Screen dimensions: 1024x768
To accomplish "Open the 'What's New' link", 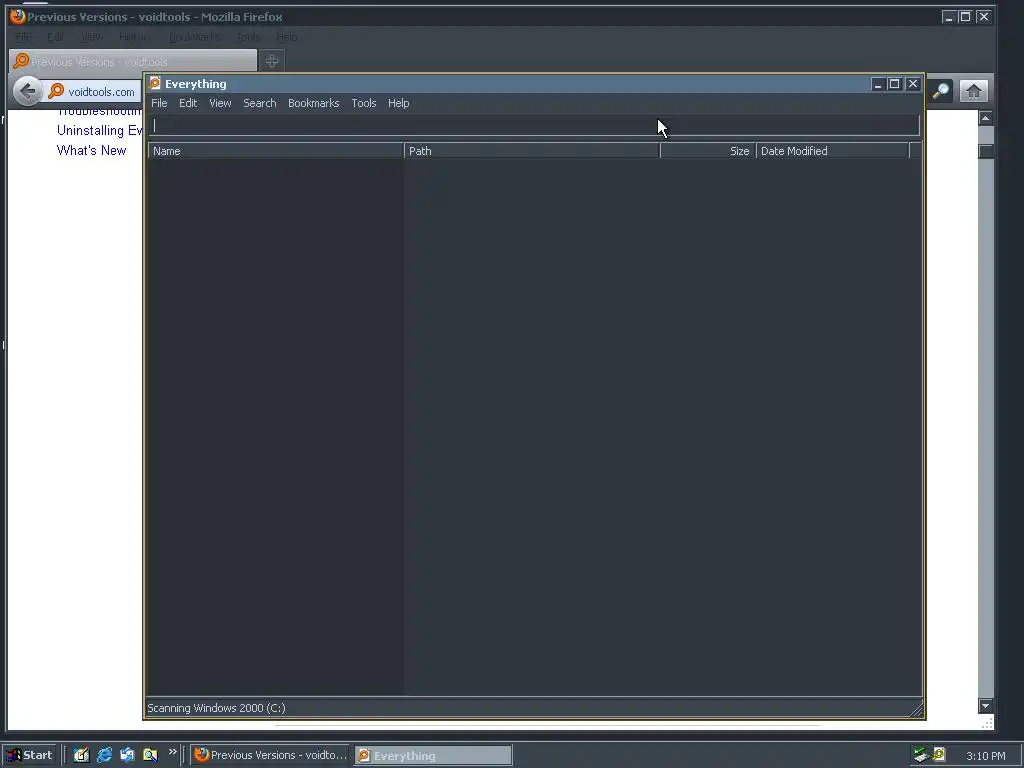I will coord(91,150).
